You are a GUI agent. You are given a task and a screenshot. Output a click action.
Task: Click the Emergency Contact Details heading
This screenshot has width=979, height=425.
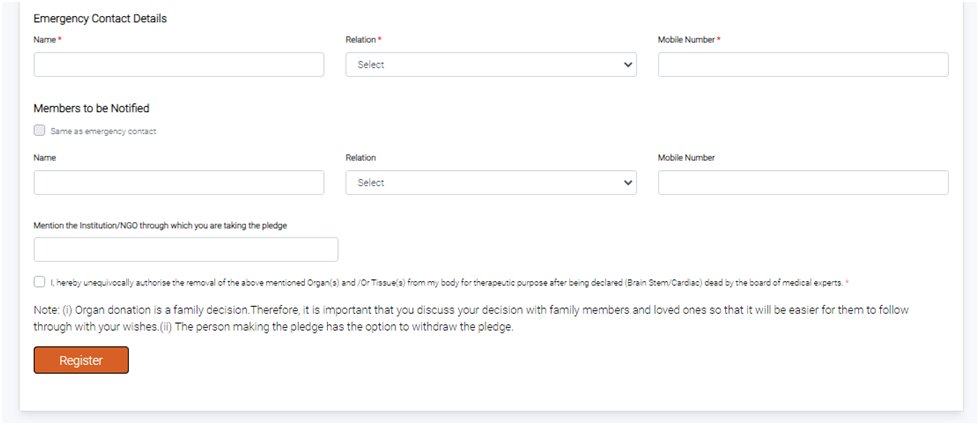coord(100,19)
